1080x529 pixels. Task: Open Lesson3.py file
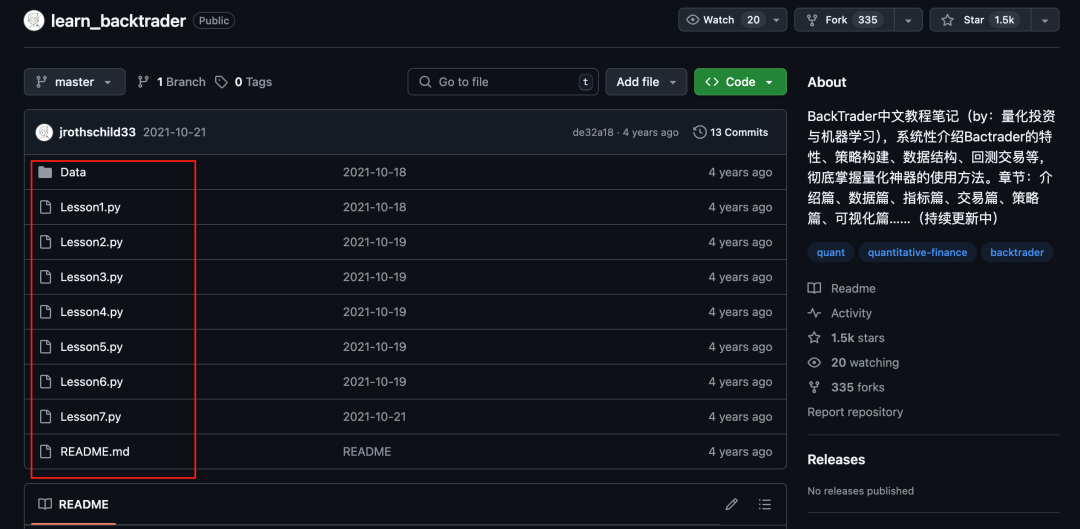coord(92,277)
